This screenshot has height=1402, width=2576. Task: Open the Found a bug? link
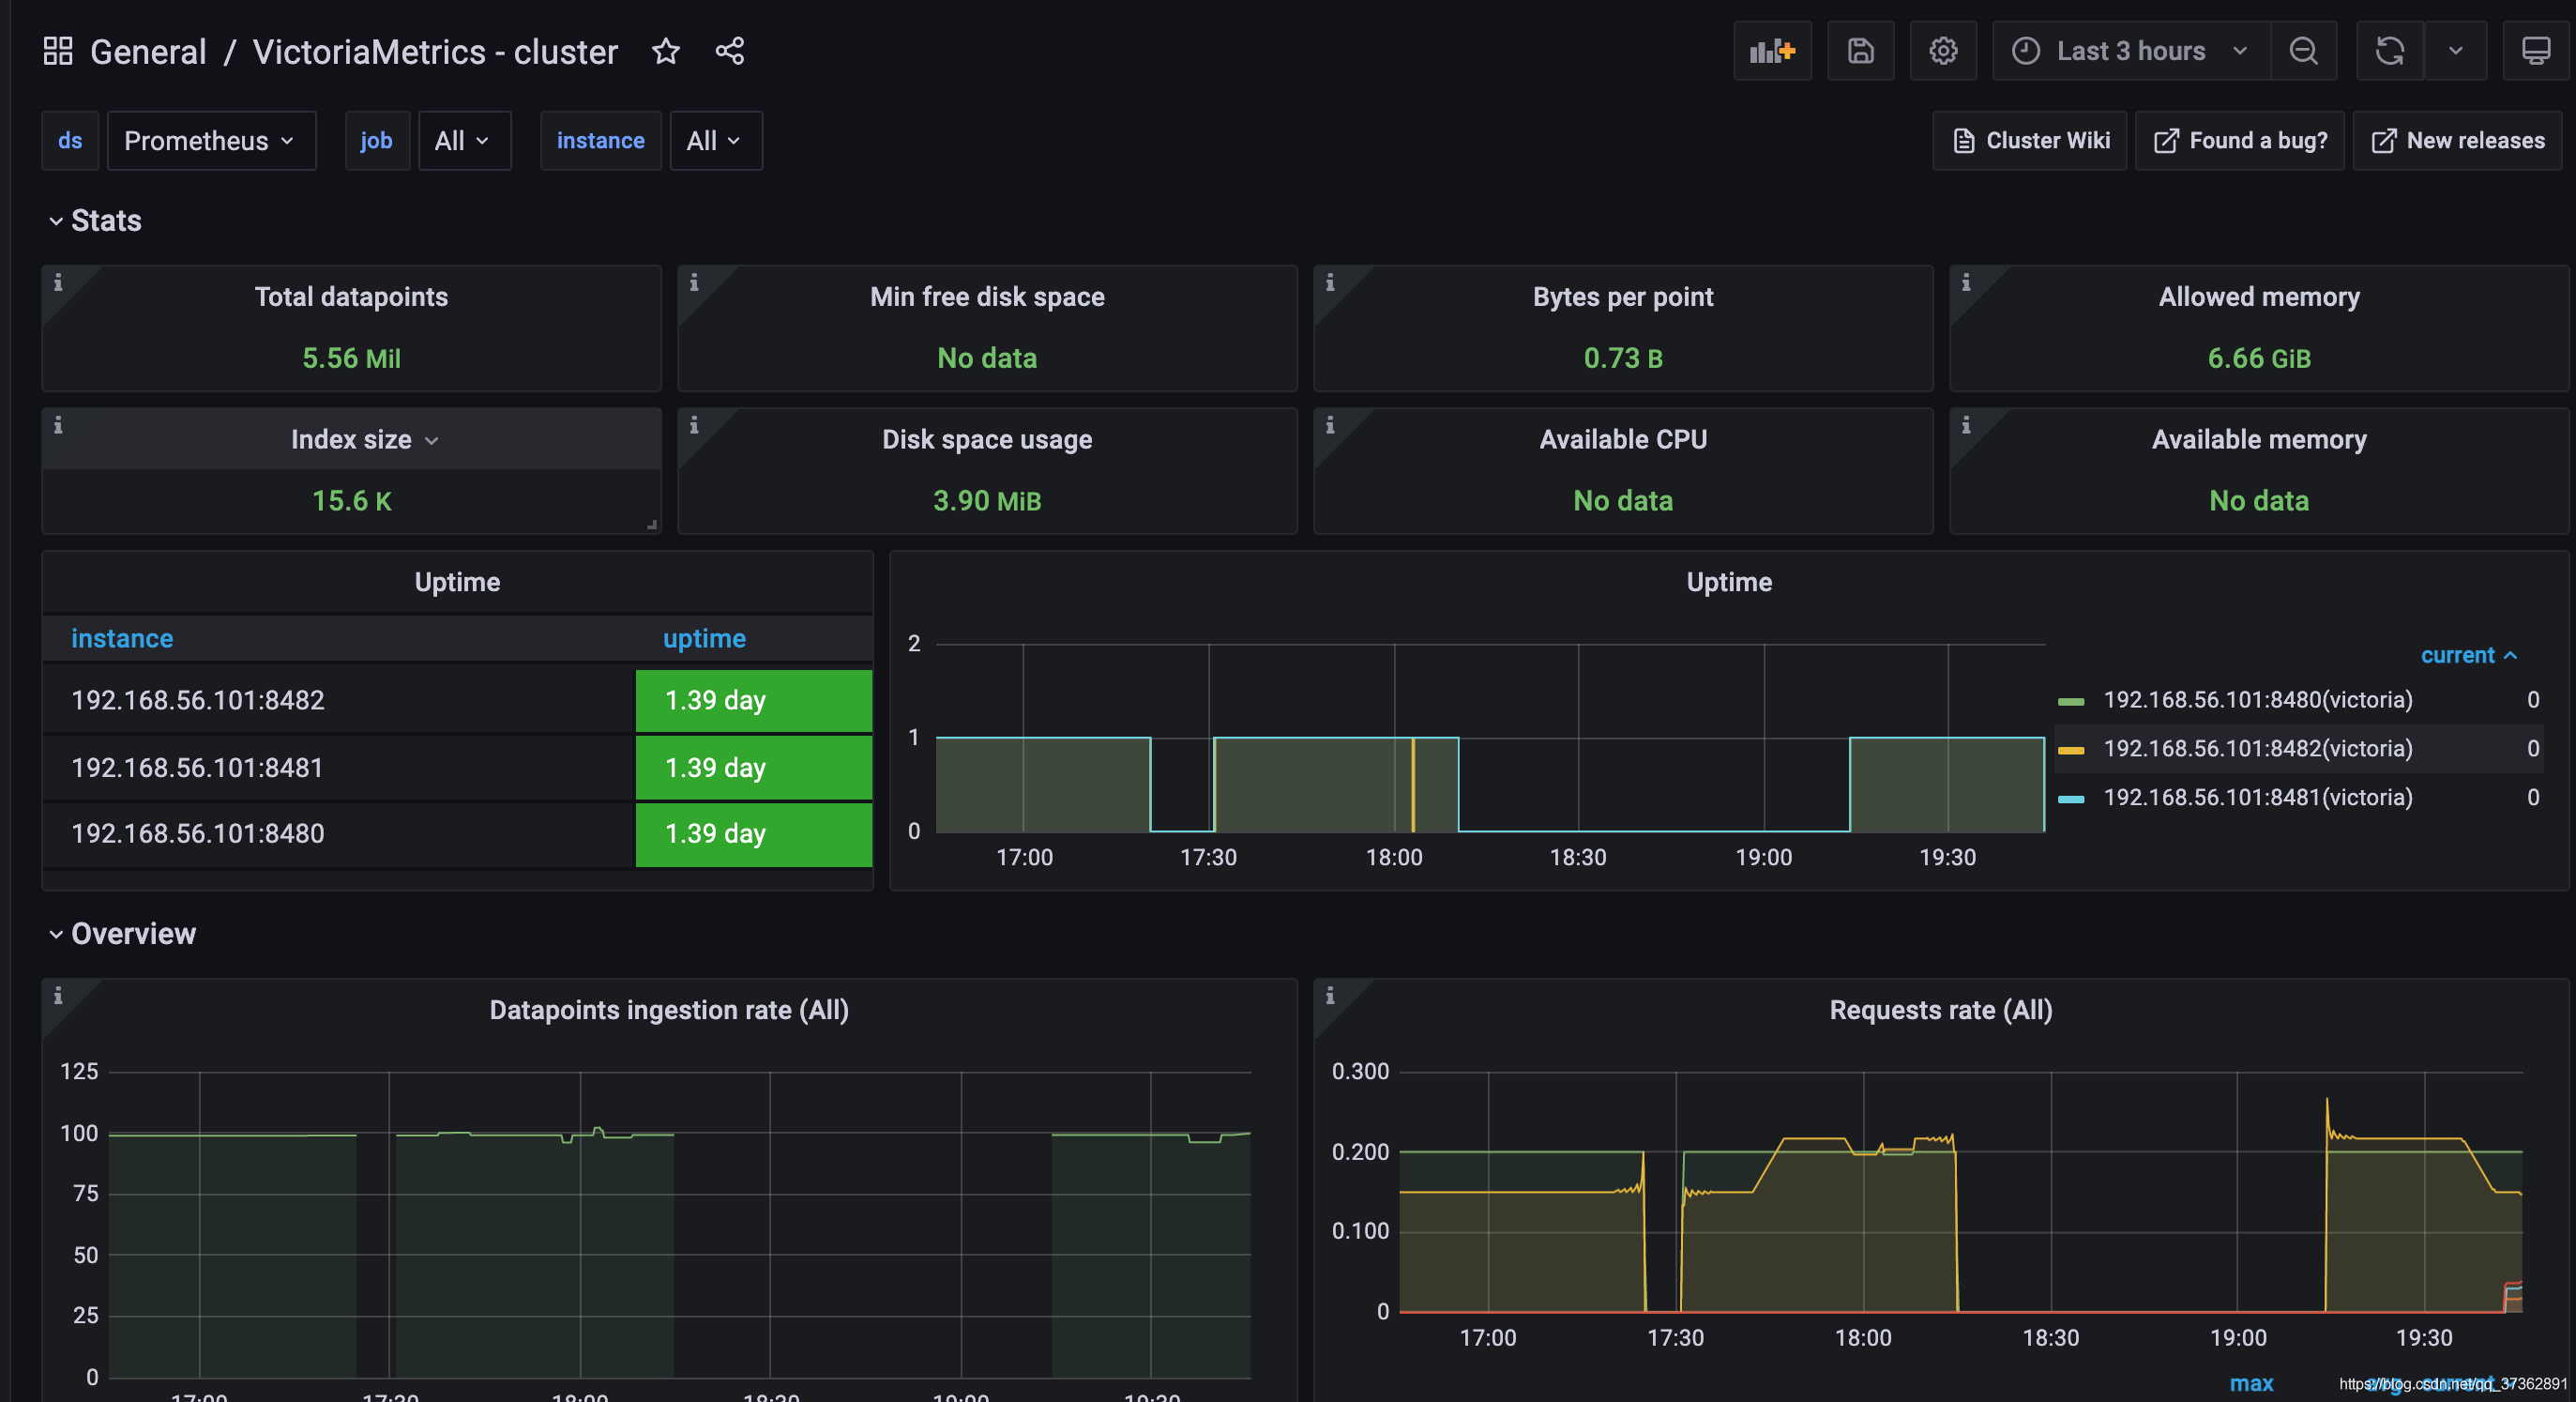[2240, 141]
